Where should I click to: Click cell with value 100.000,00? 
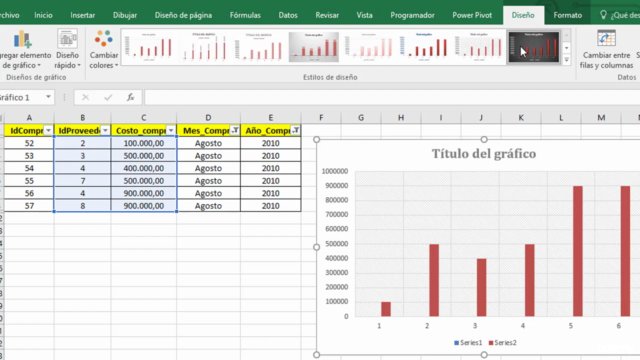point(144,143)
